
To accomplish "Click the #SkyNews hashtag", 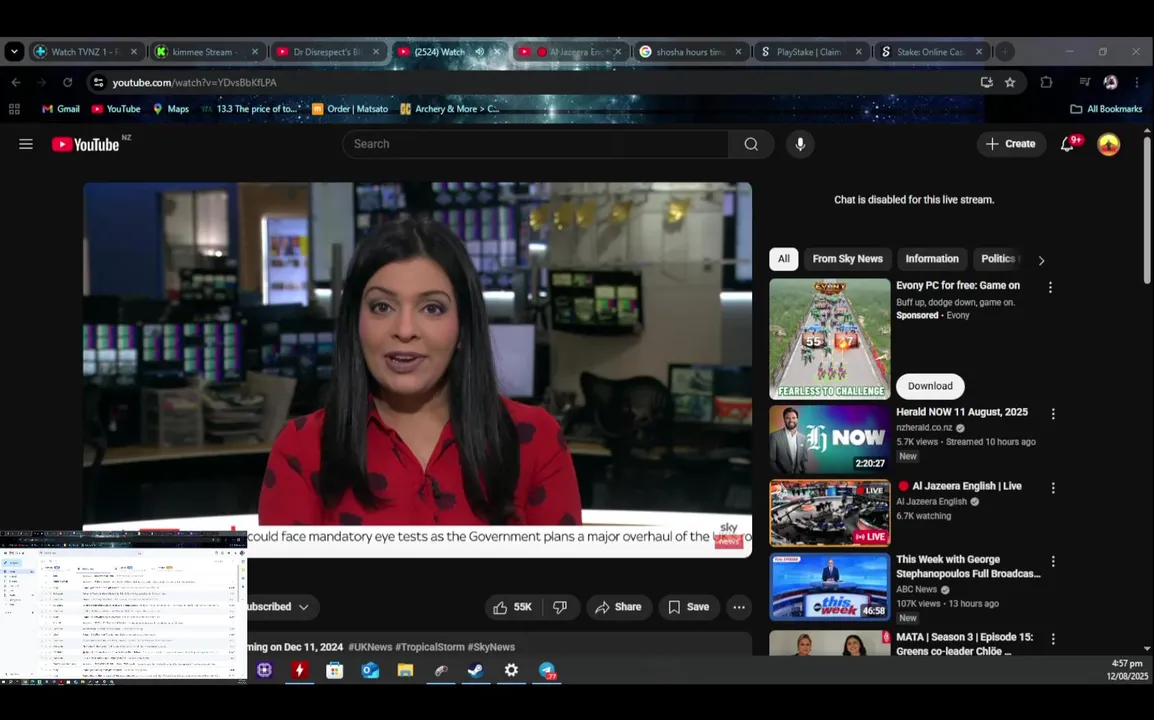I will (x=491, y=647).
